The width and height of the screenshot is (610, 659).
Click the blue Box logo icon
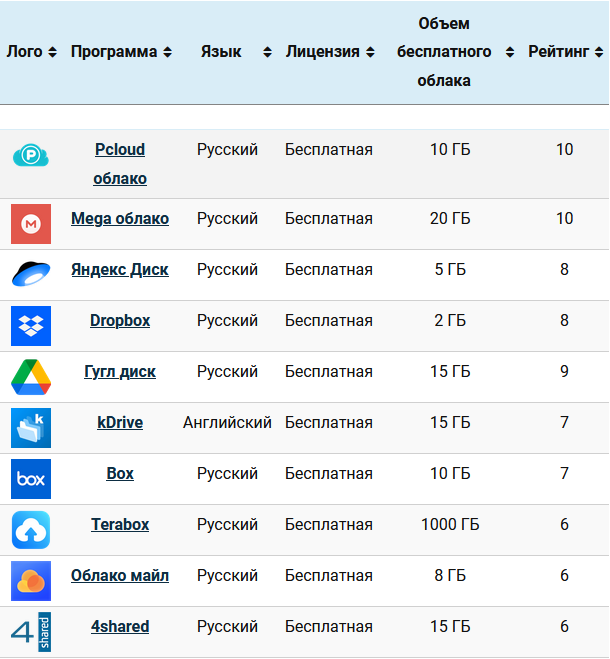31,479
